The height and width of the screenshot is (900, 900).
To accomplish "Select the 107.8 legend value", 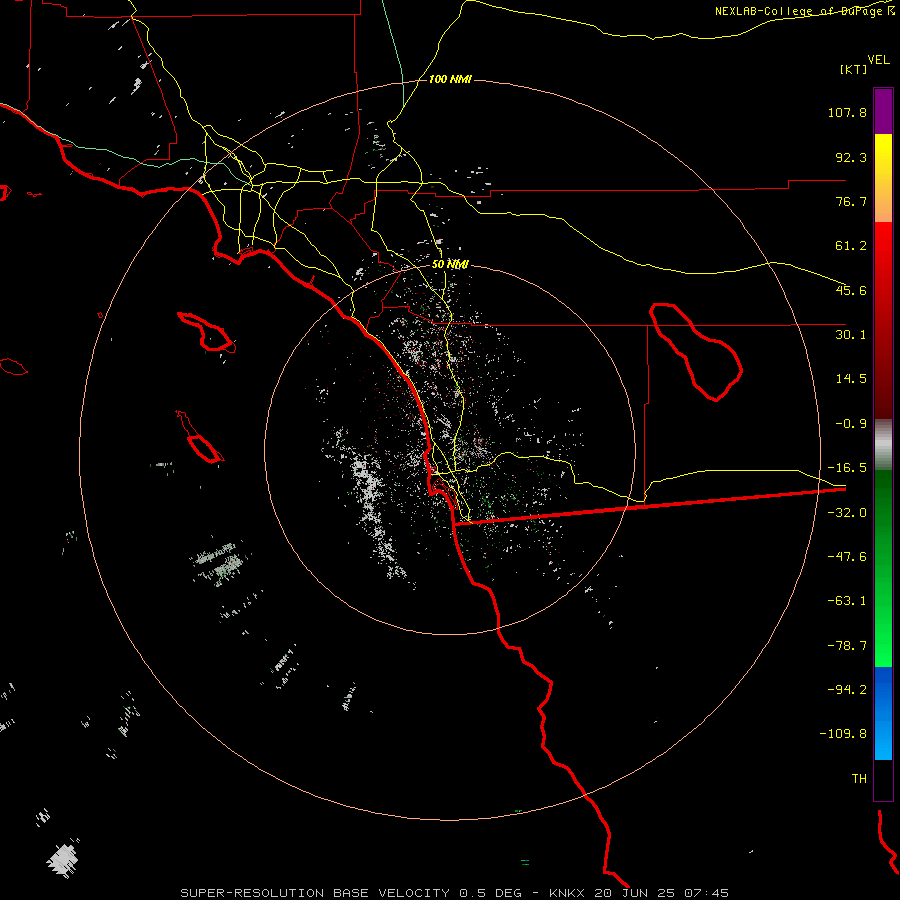I will tap(847, 112).
